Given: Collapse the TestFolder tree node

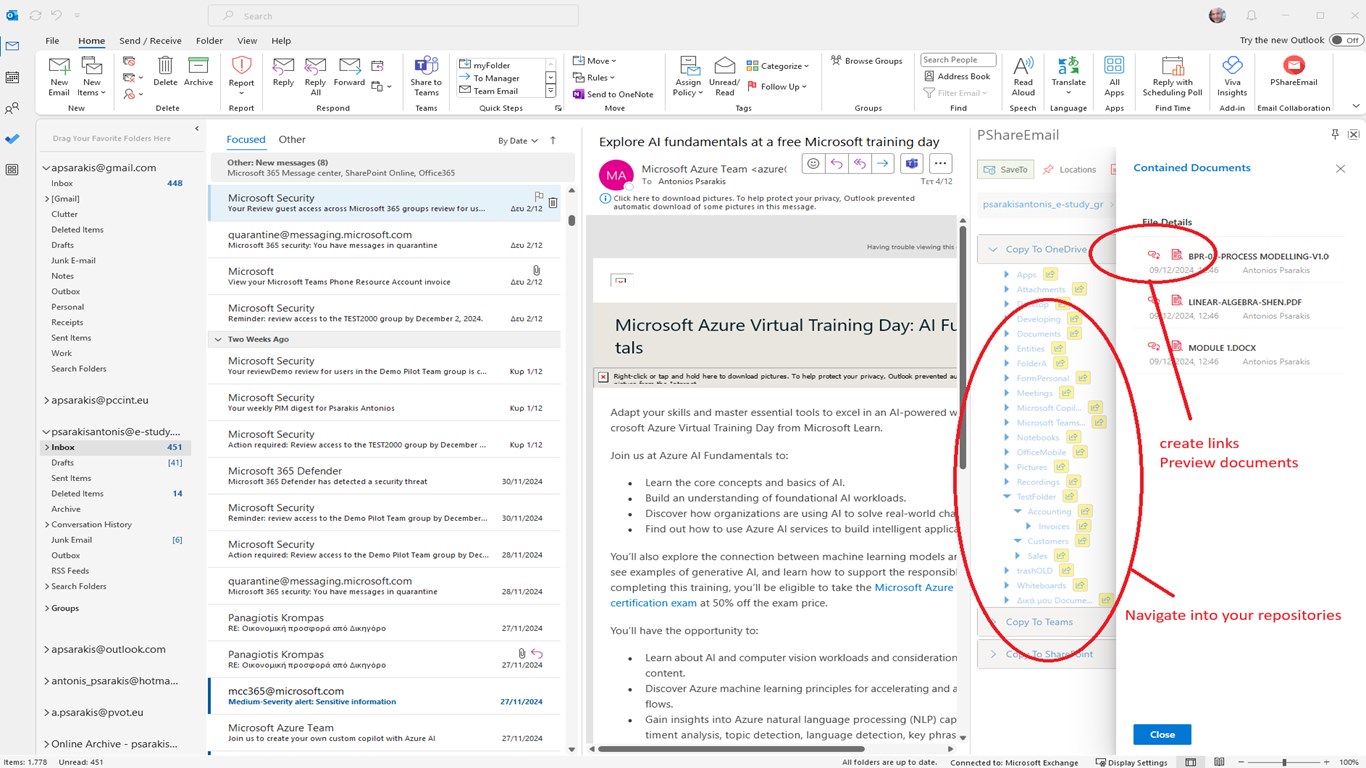Looking at the screenshot, I should (x=1008, y=496).
